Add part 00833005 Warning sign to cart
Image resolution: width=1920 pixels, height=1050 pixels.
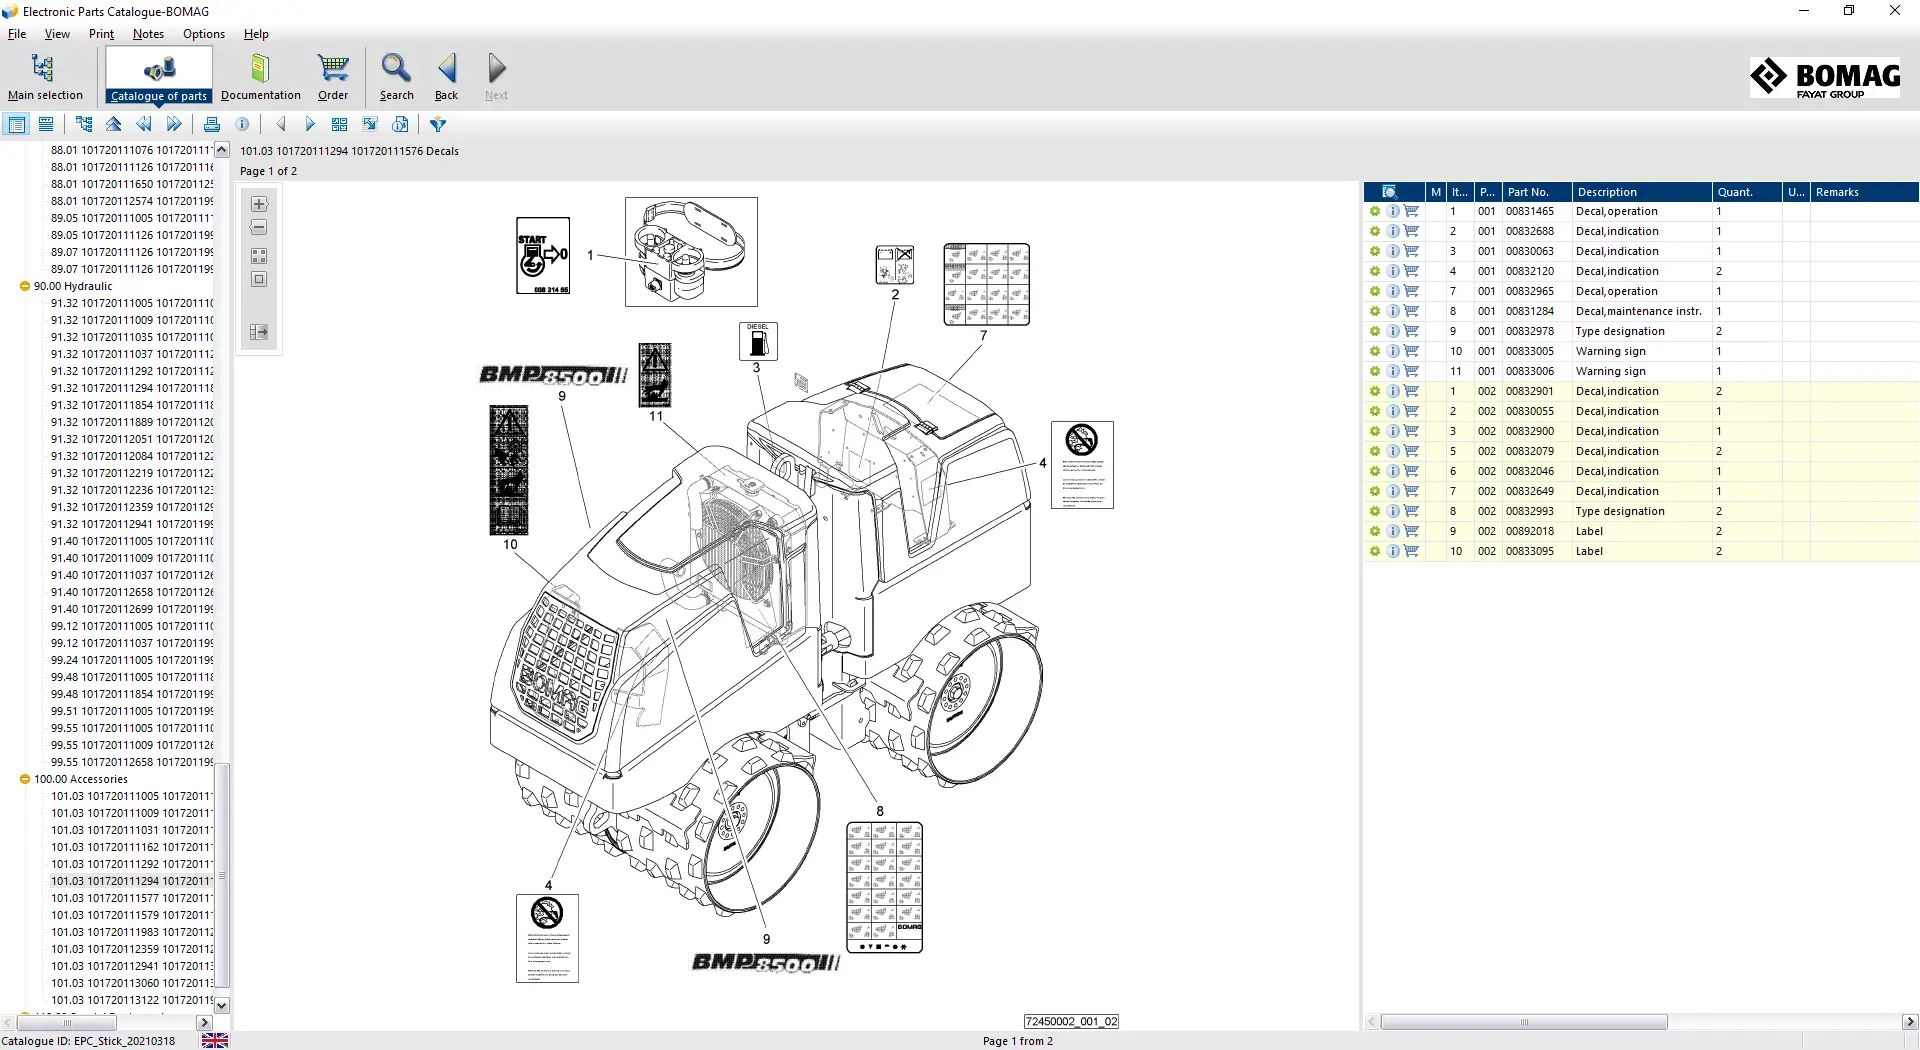point(1411,351)
